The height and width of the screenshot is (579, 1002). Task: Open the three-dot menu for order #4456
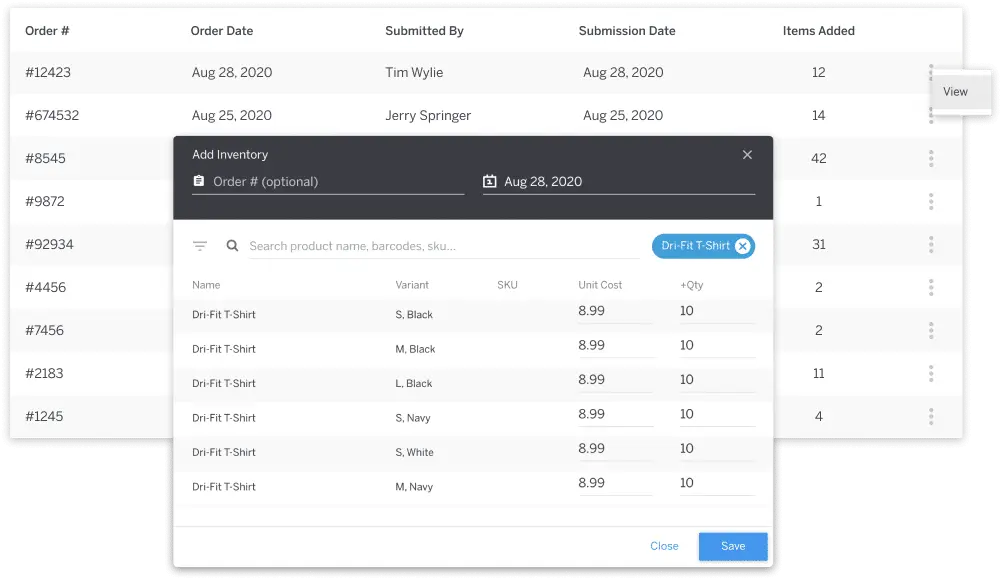point(931,287)
